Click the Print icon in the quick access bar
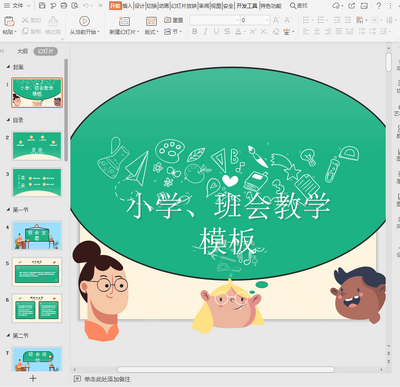This screenshot has height=387, width=400. [x=64, y=6]
